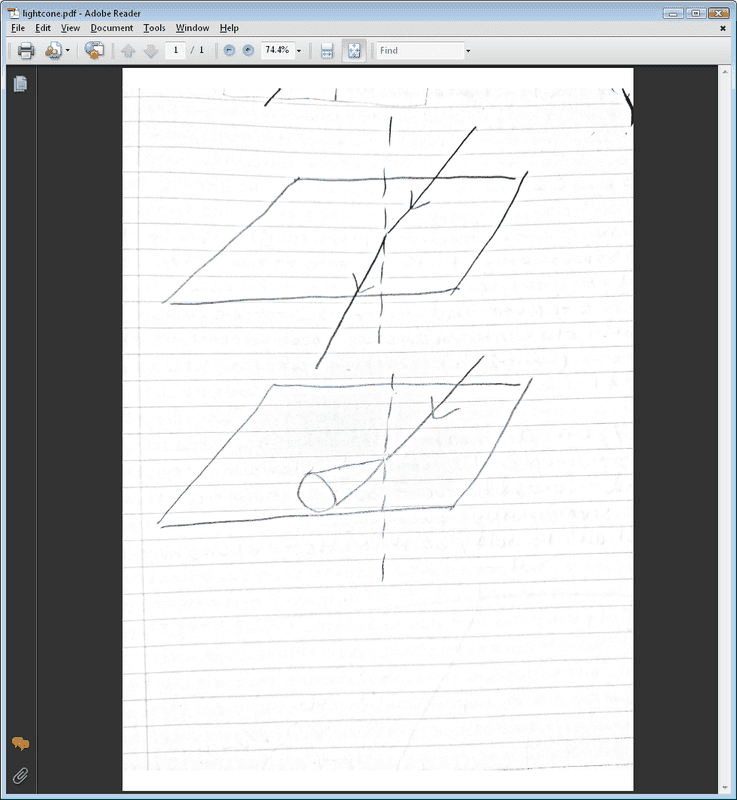Open the zoom percentage dropdown arrow

point(299,51)
